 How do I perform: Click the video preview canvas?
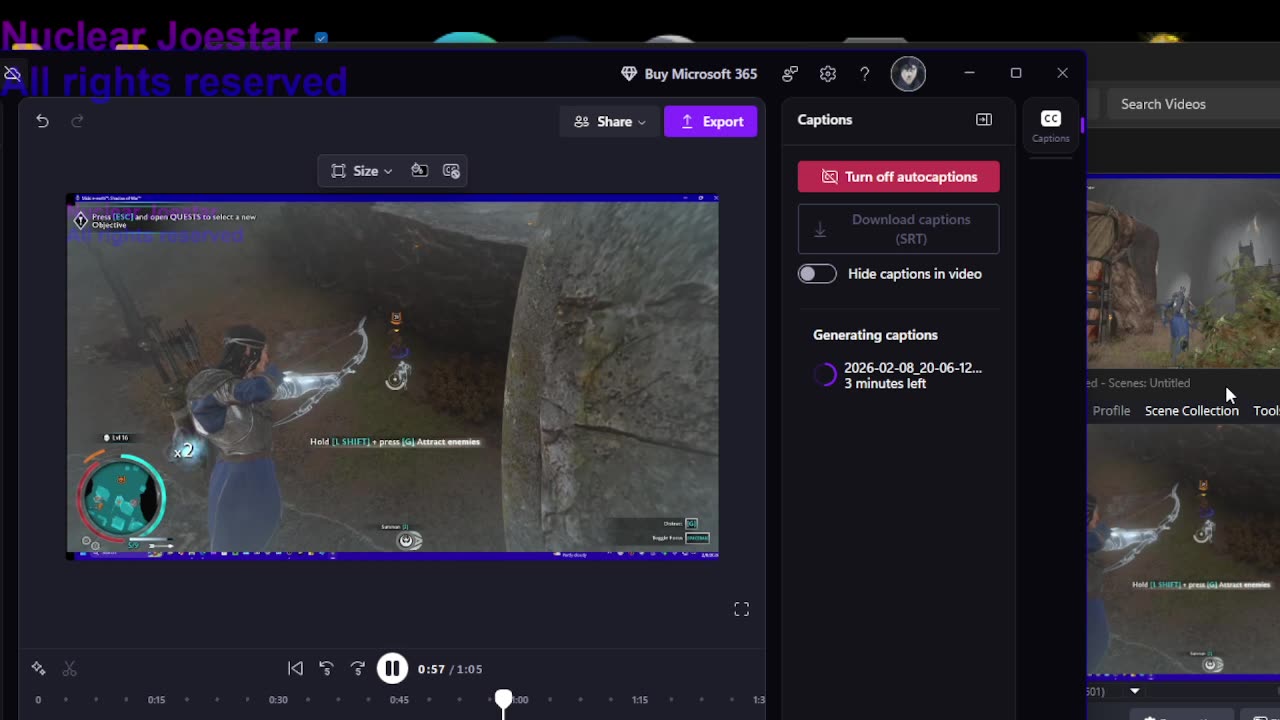pyautogui.click(x=392, y=377)
